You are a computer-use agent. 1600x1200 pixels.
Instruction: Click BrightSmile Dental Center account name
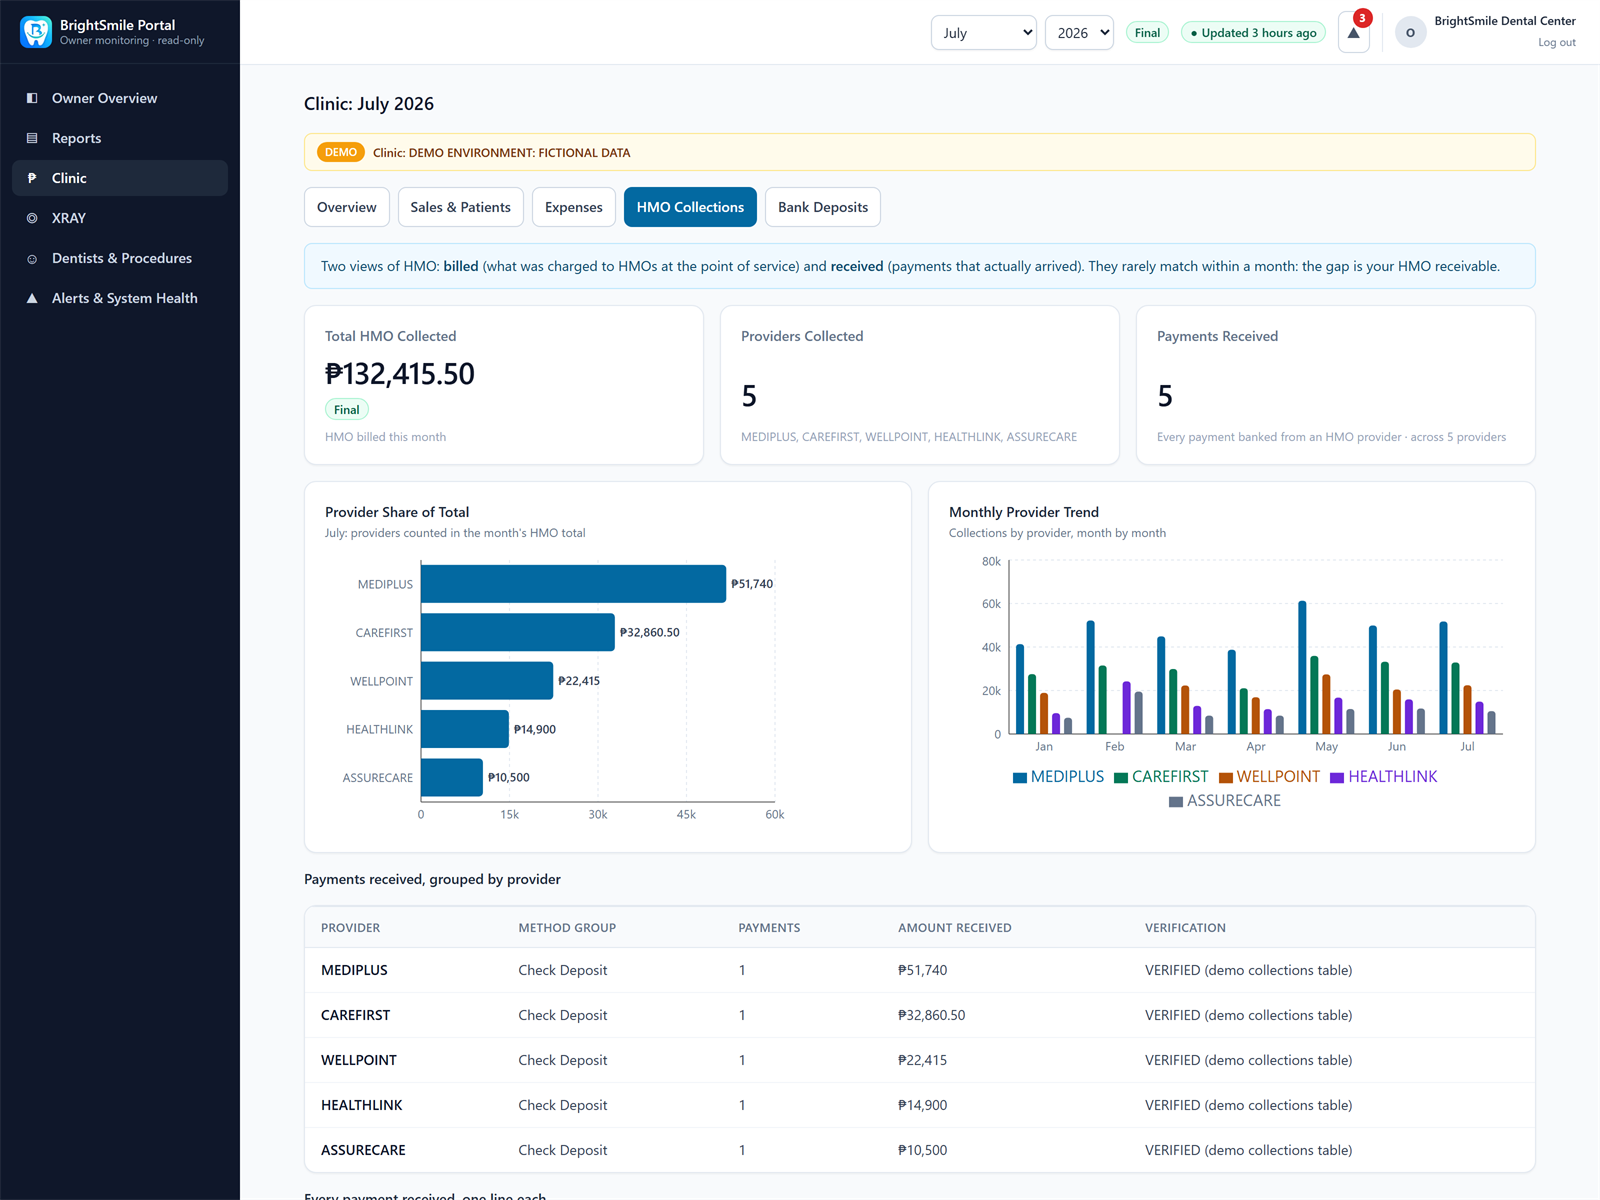1505,21
